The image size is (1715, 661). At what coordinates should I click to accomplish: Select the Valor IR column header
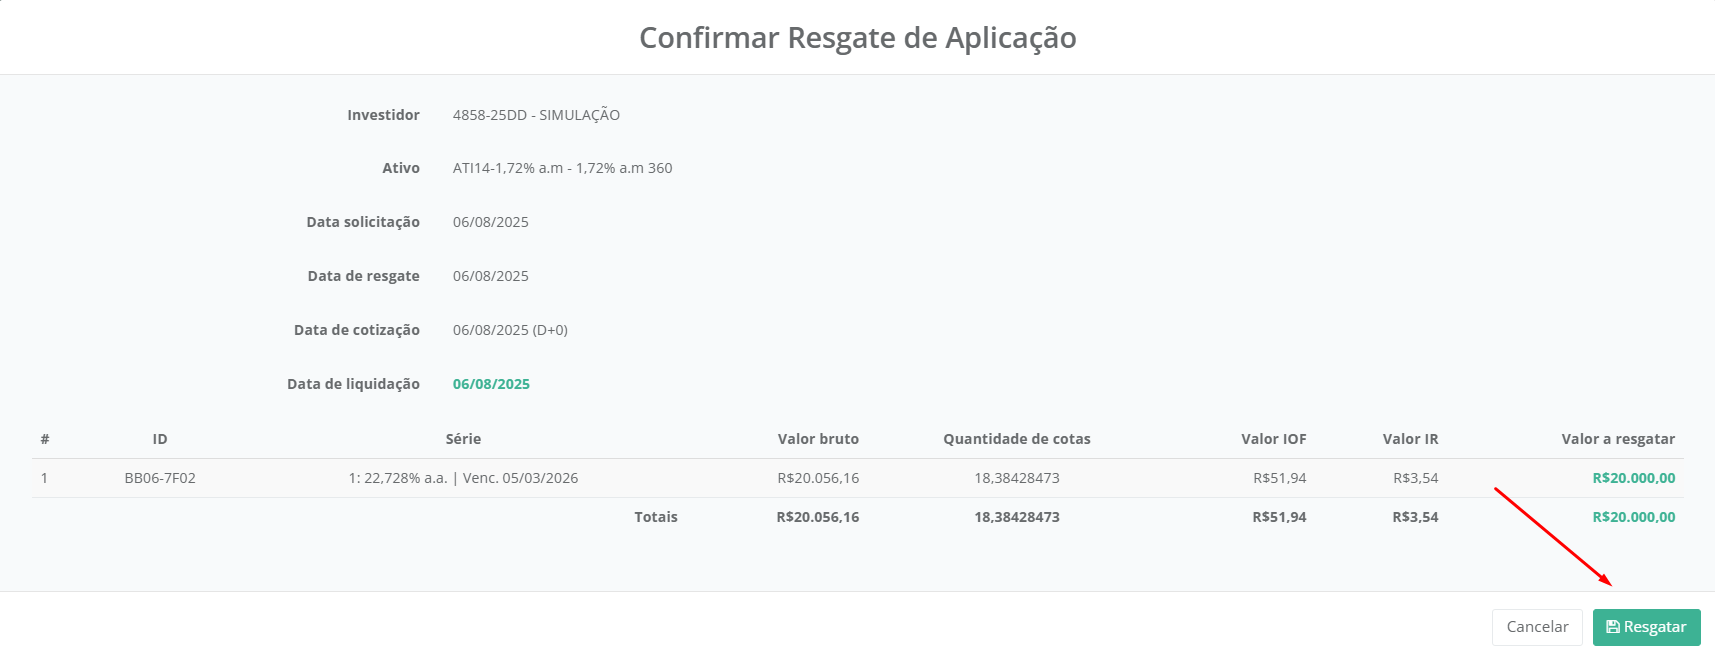pyautogui.click(x=1410, y=439)
